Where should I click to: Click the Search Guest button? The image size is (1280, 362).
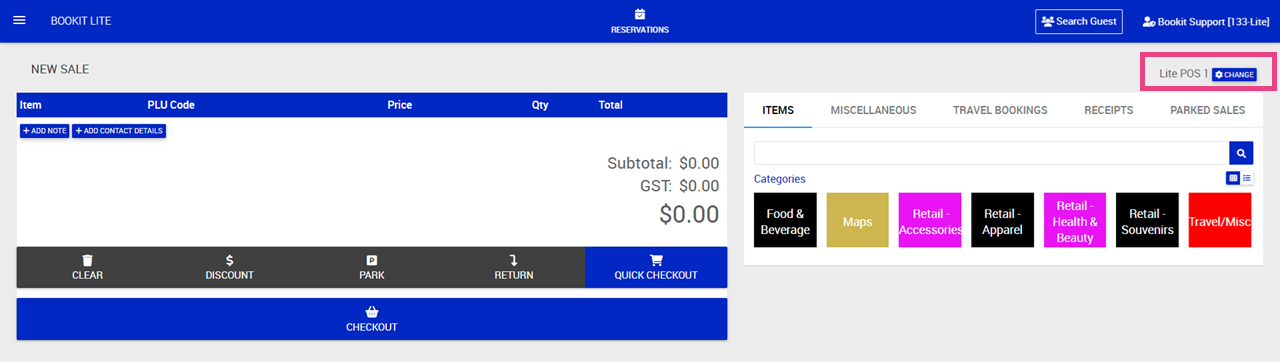click(1079, 21)
